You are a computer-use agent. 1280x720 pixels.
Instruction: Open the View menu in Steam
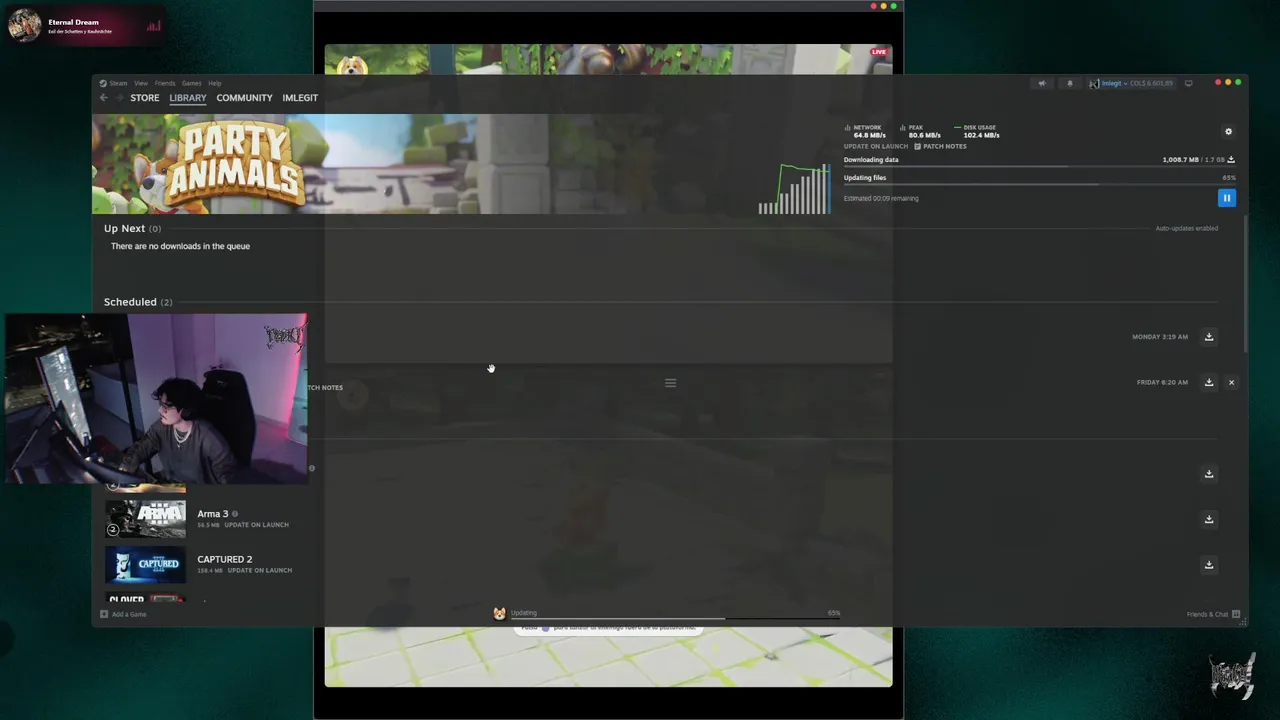[x=141, y=83]
